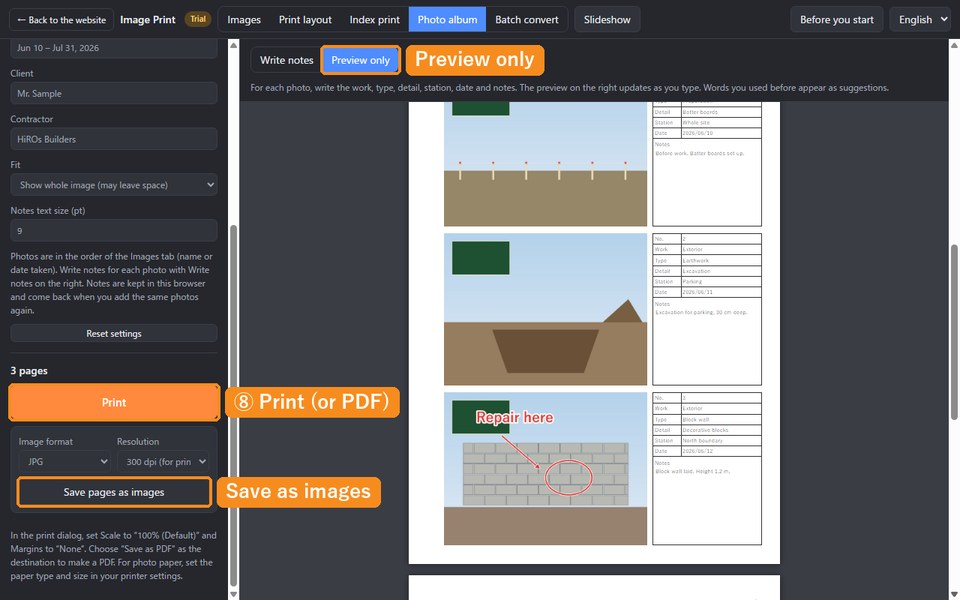Open the Images tab
This screenshot has height=600, width=960.
click(x=244, y=20)
